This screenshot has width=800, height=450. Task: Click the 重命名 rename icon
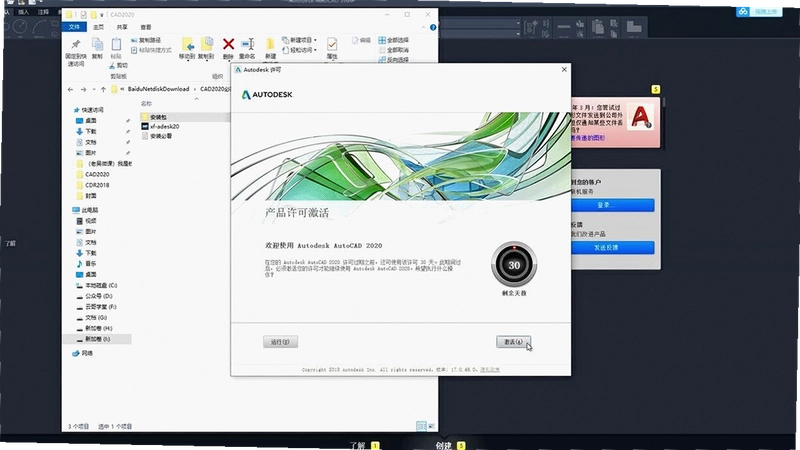[x=247, y=44]
